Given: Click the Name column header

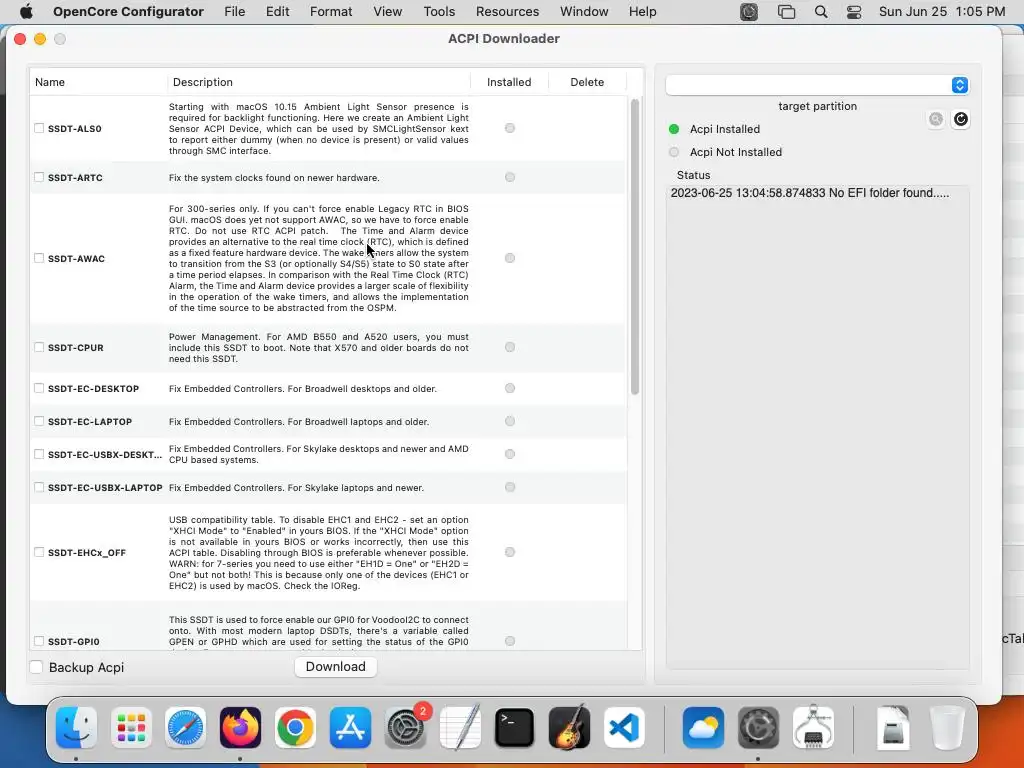Looking at the screenshot, I should 98,82.
